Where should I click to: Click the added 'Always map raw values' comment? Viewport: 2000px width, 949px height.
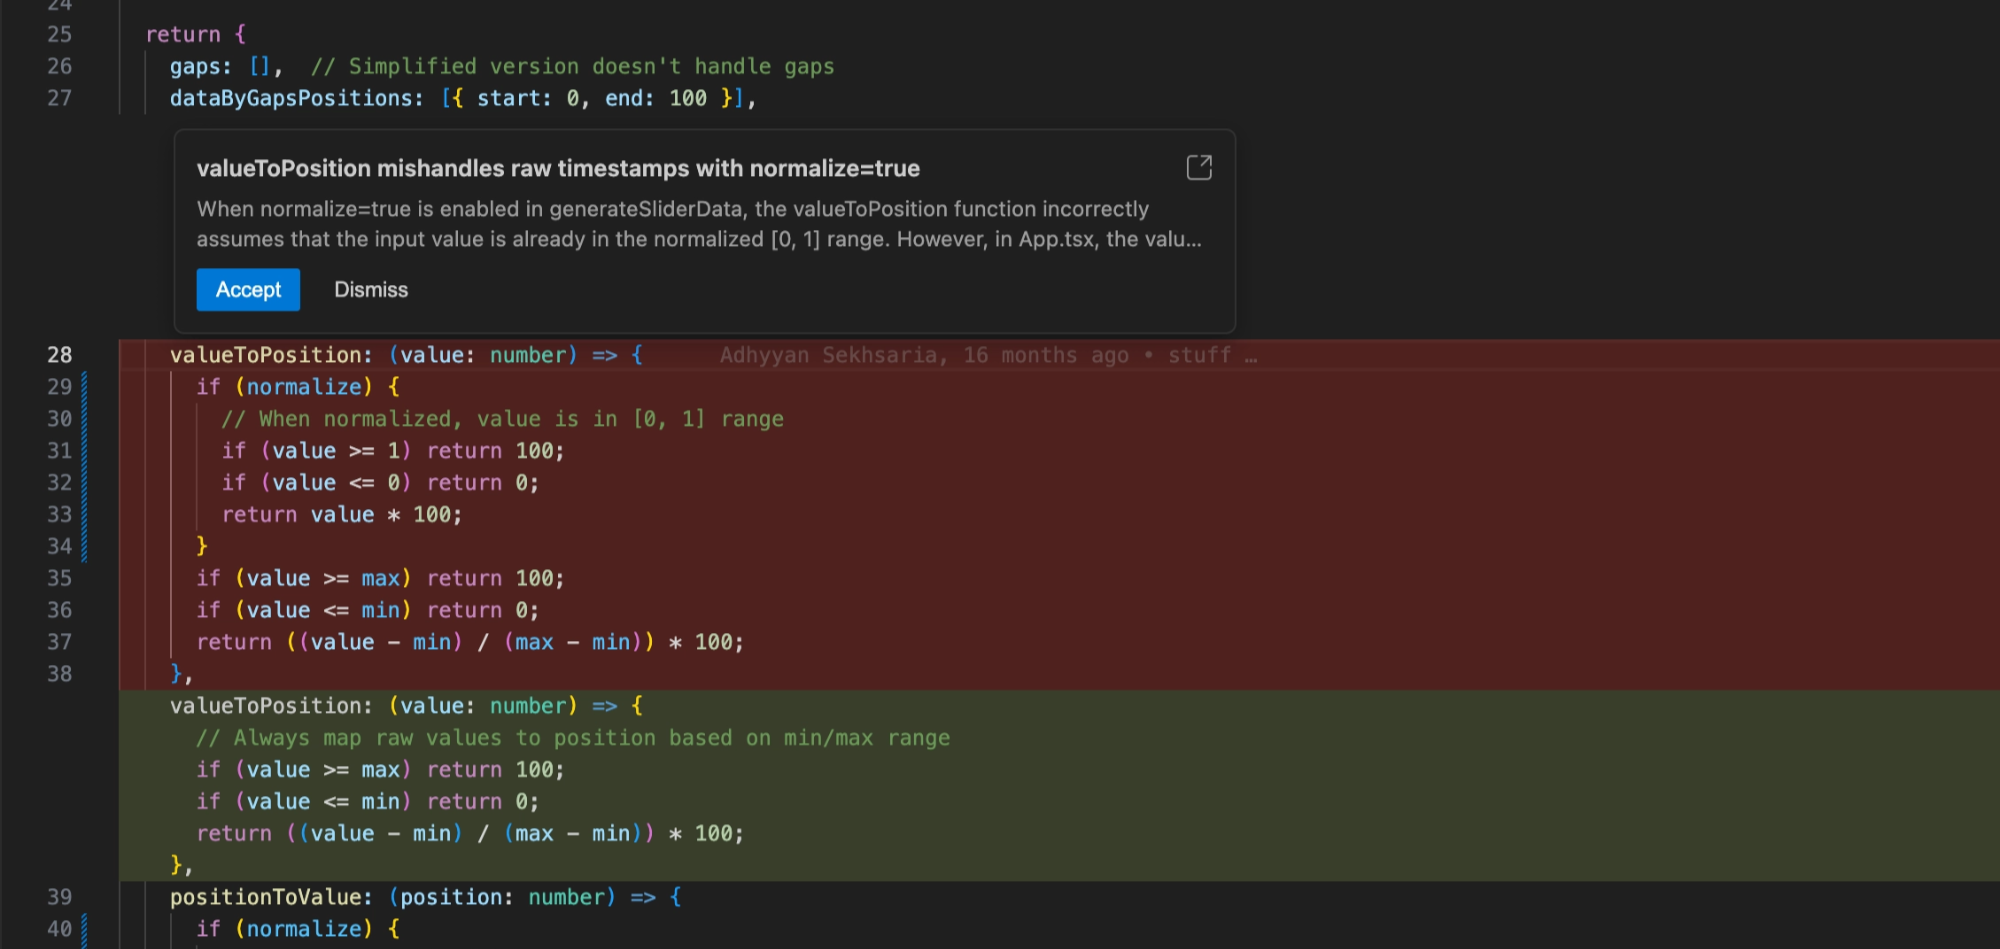pos(573,738)
